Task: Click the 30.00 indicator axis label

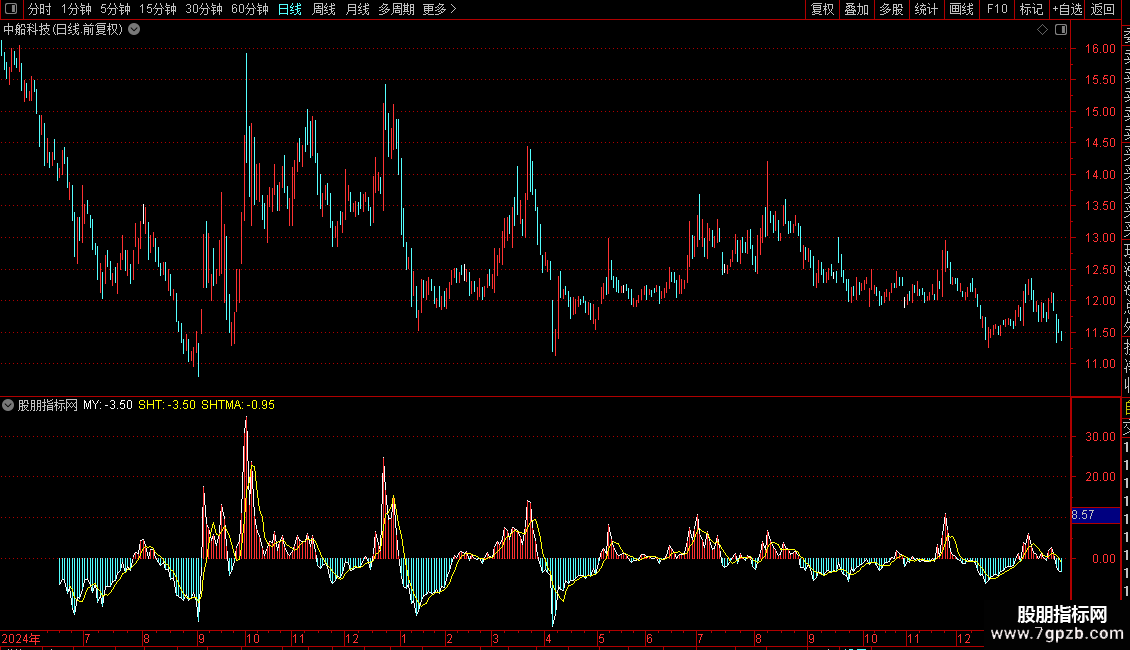Action: tap(1100, 437)
